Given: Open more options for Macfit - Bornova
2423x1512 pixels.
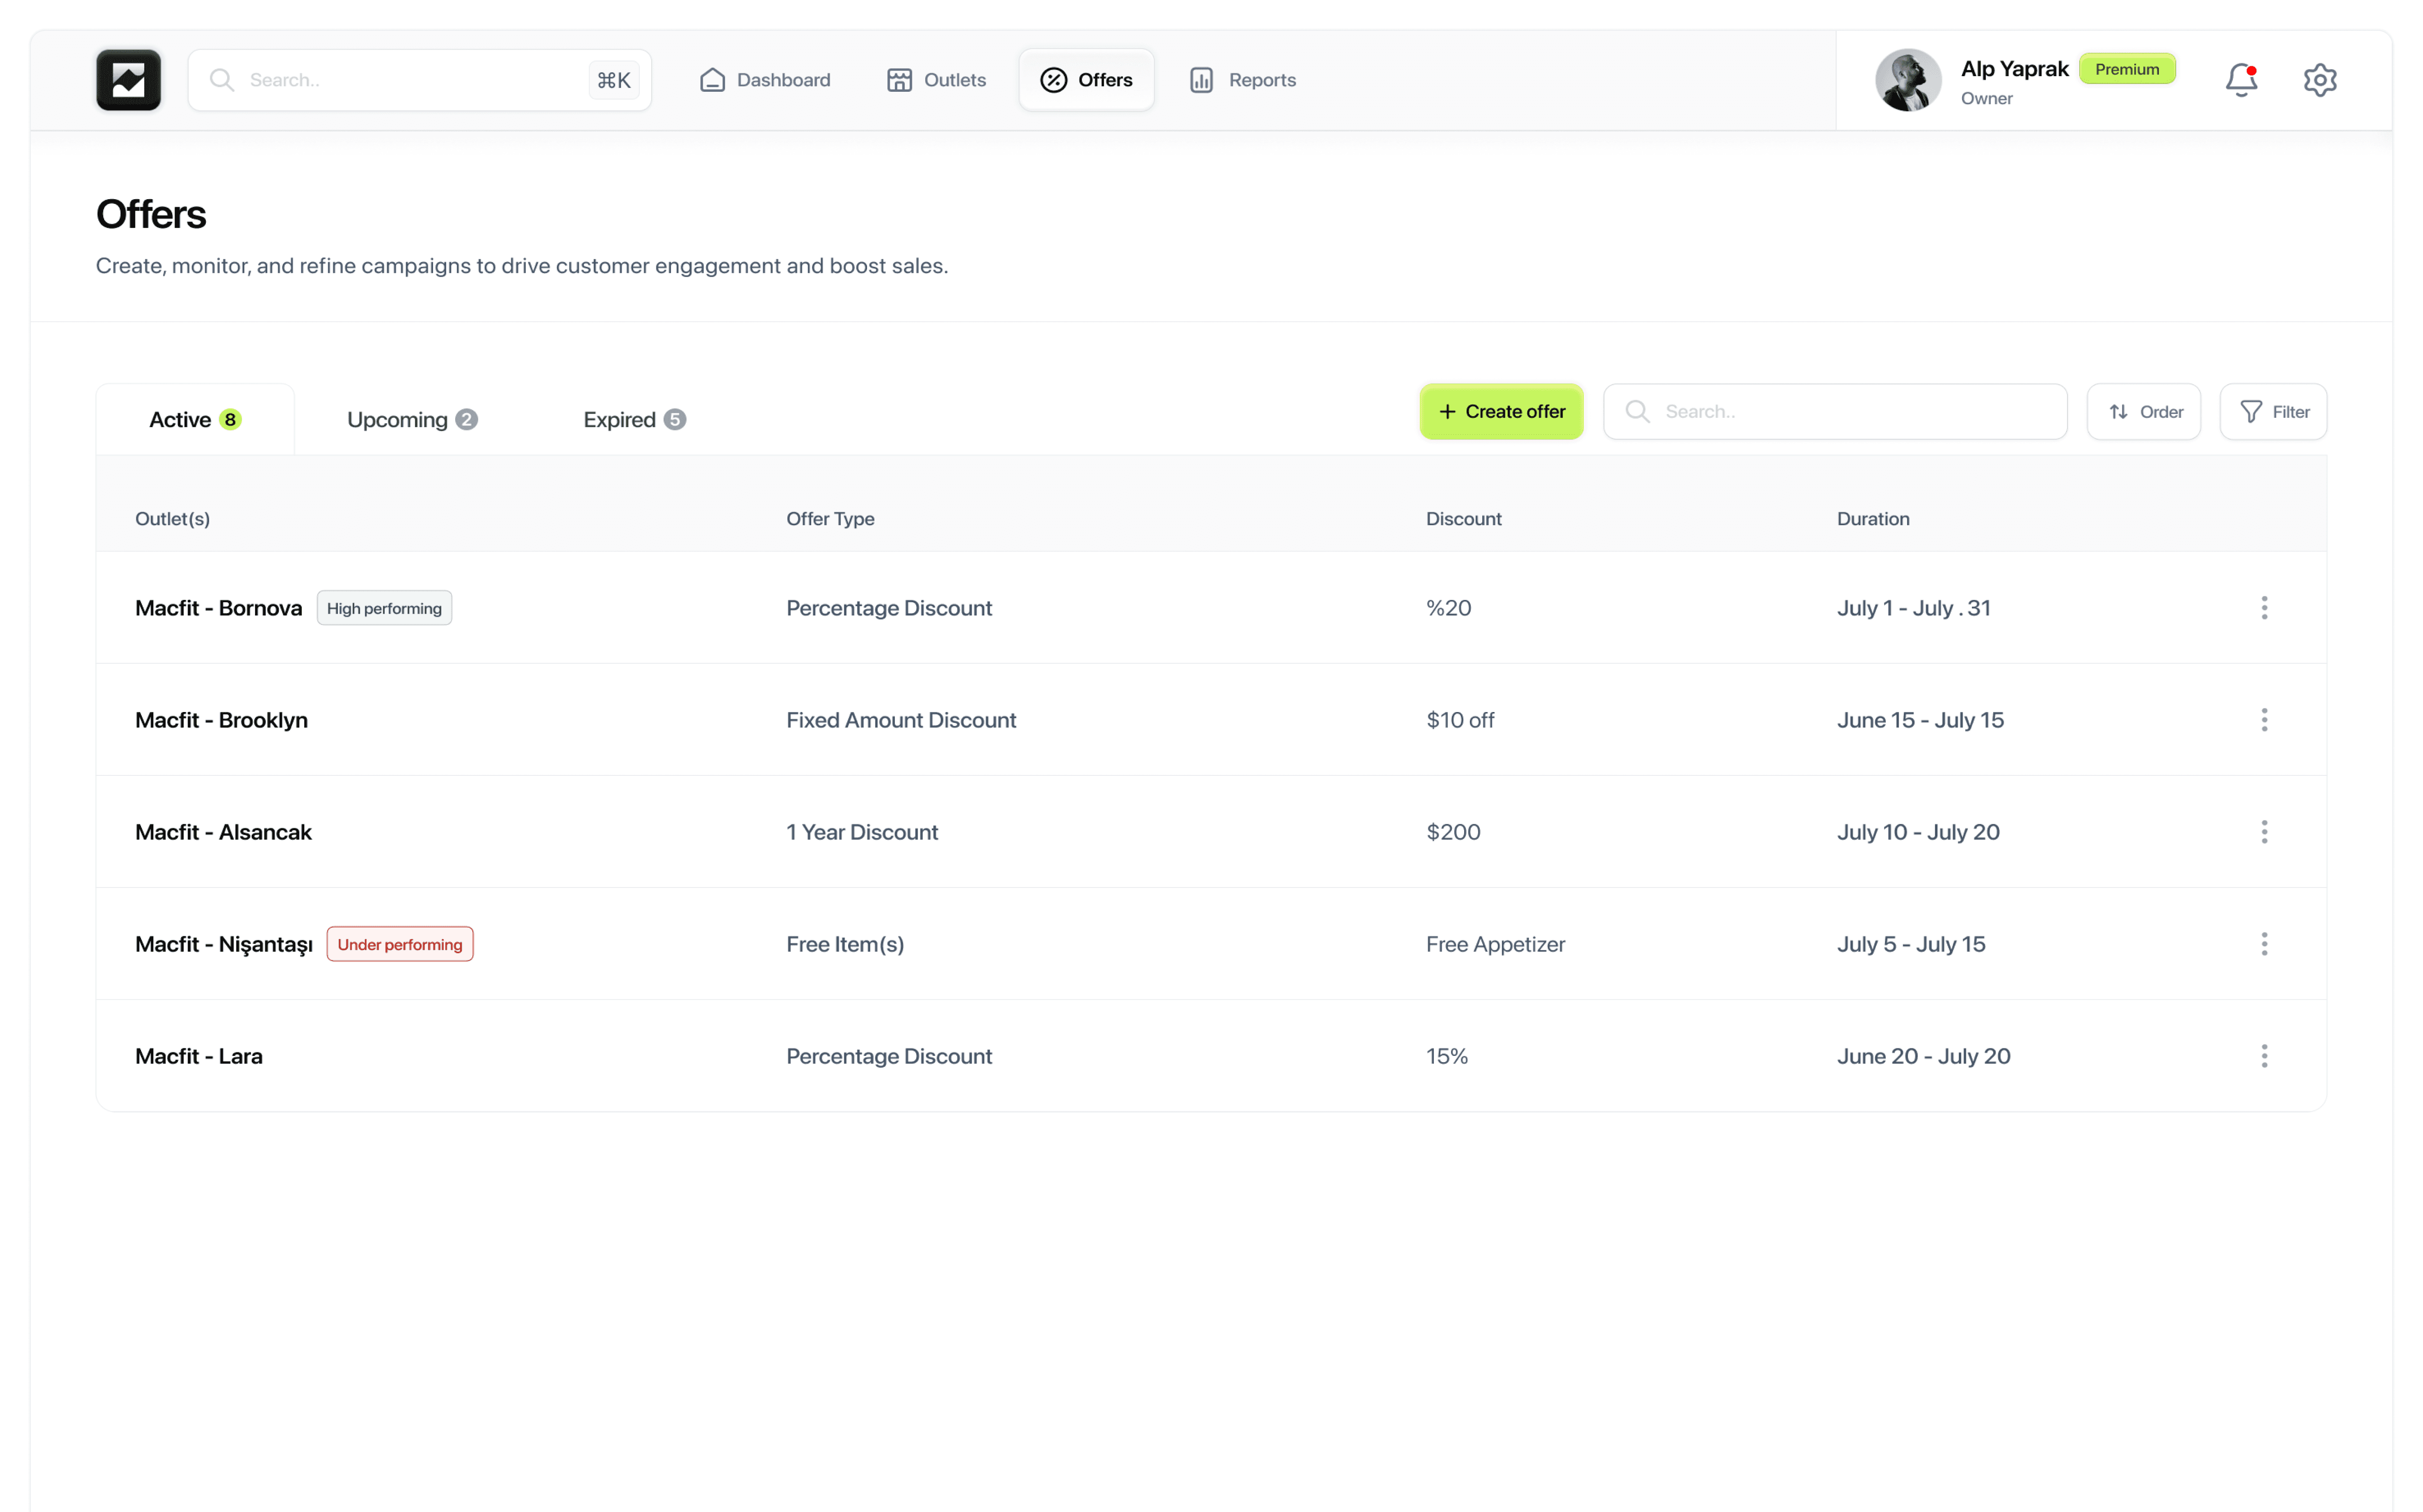Looking at the screenshot, I should (x=2264, y=608).
